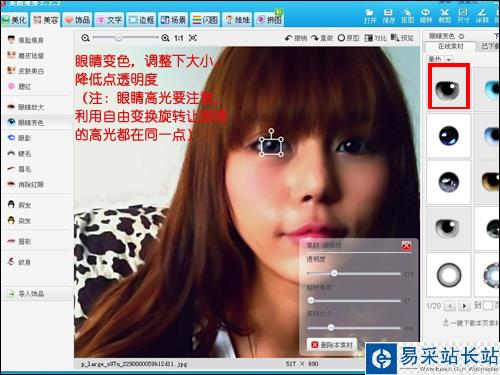Open the 染发 hair dye tool
This screenshot has height=375, width=500.
tap(19, 220)
